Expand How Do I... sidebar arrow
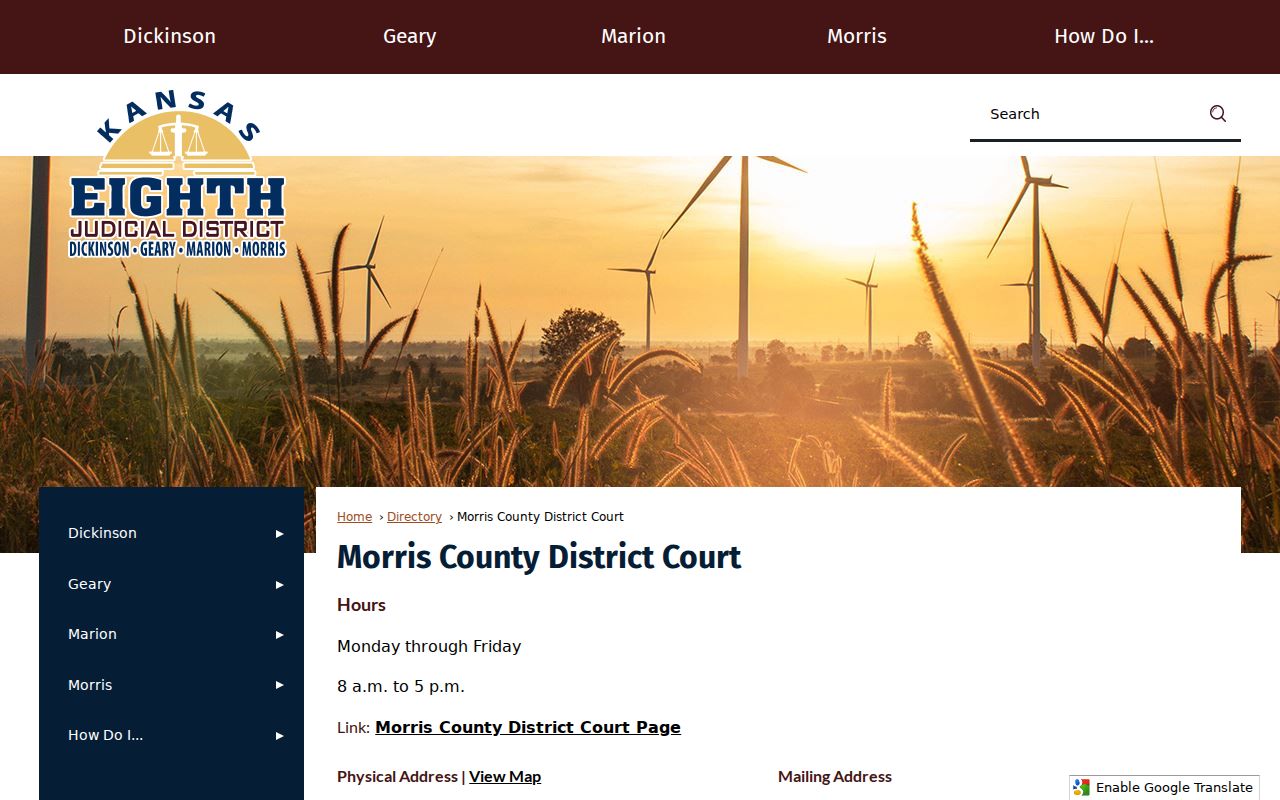The height and width of the screenshot is (800, 1280). tap(280, 736)
